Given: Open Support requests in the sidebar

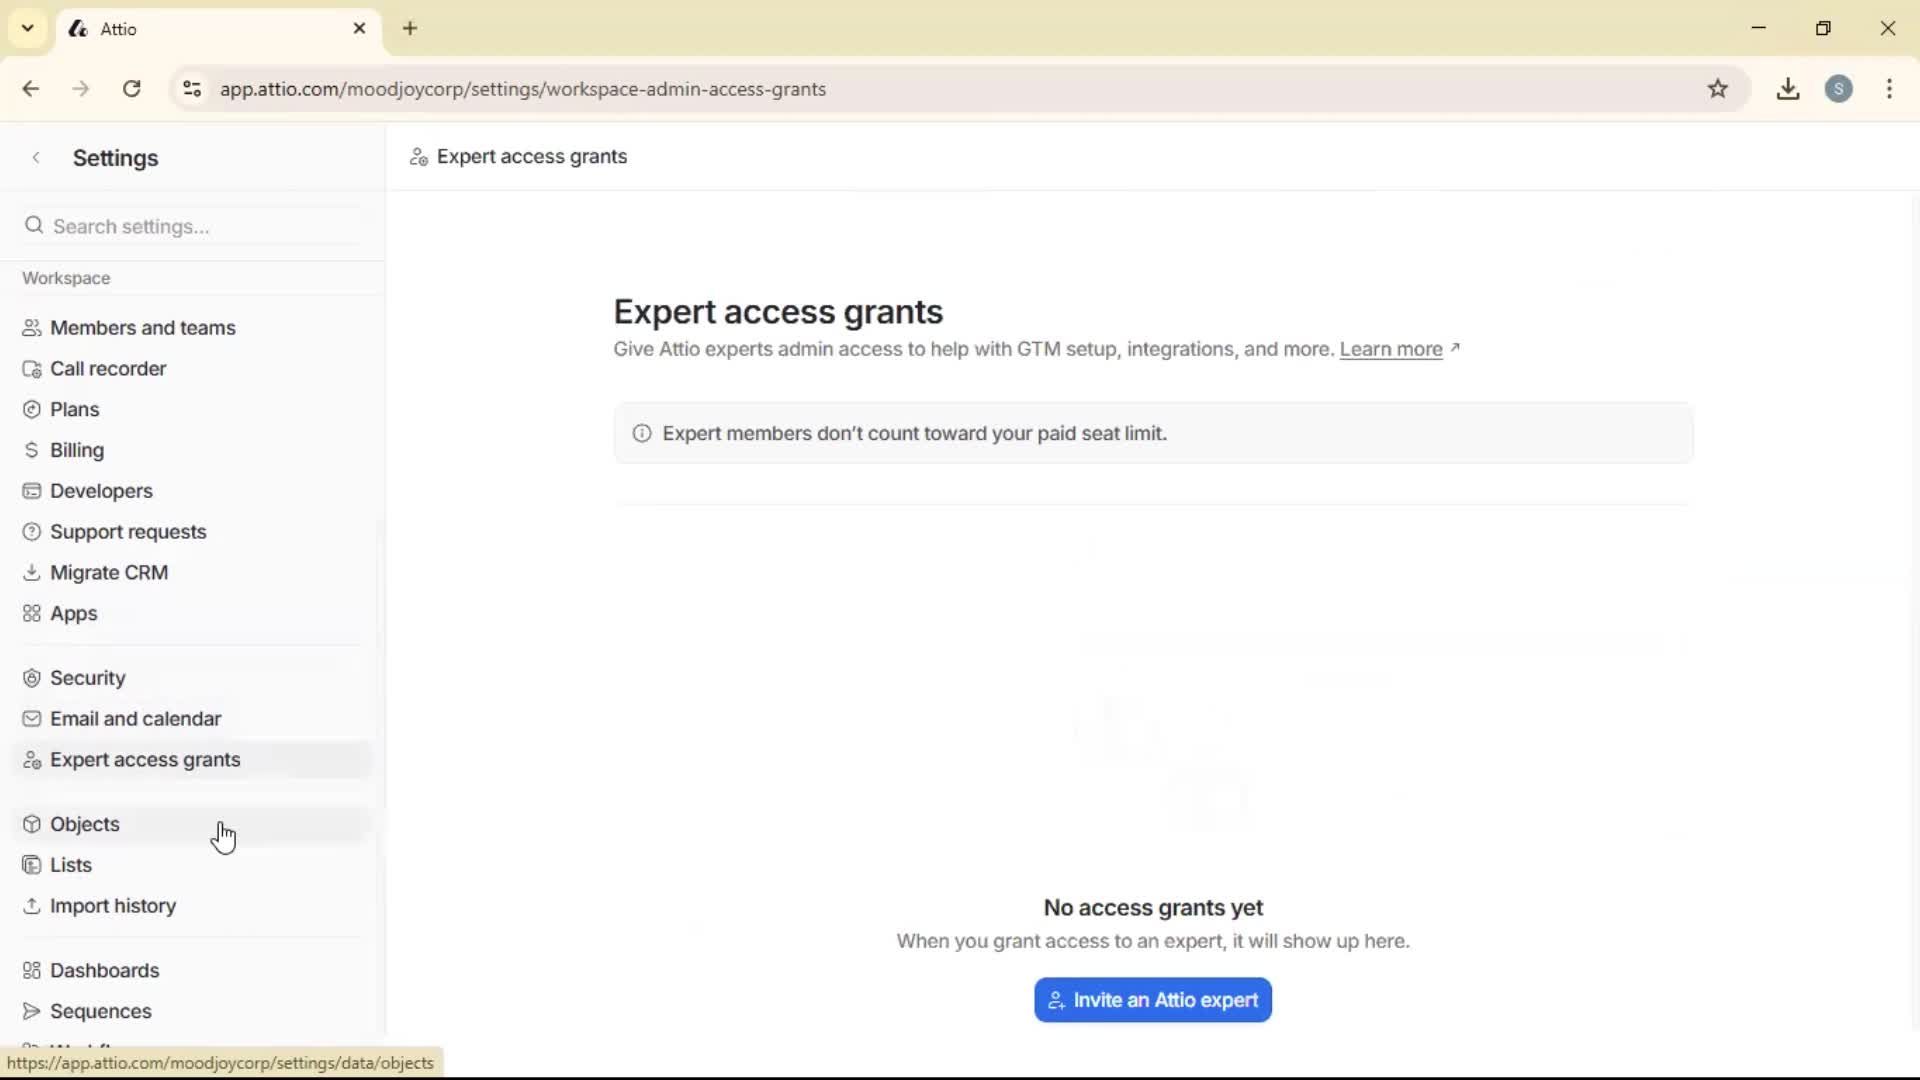Looking at the screenshot, I should (x=128, y=531).
